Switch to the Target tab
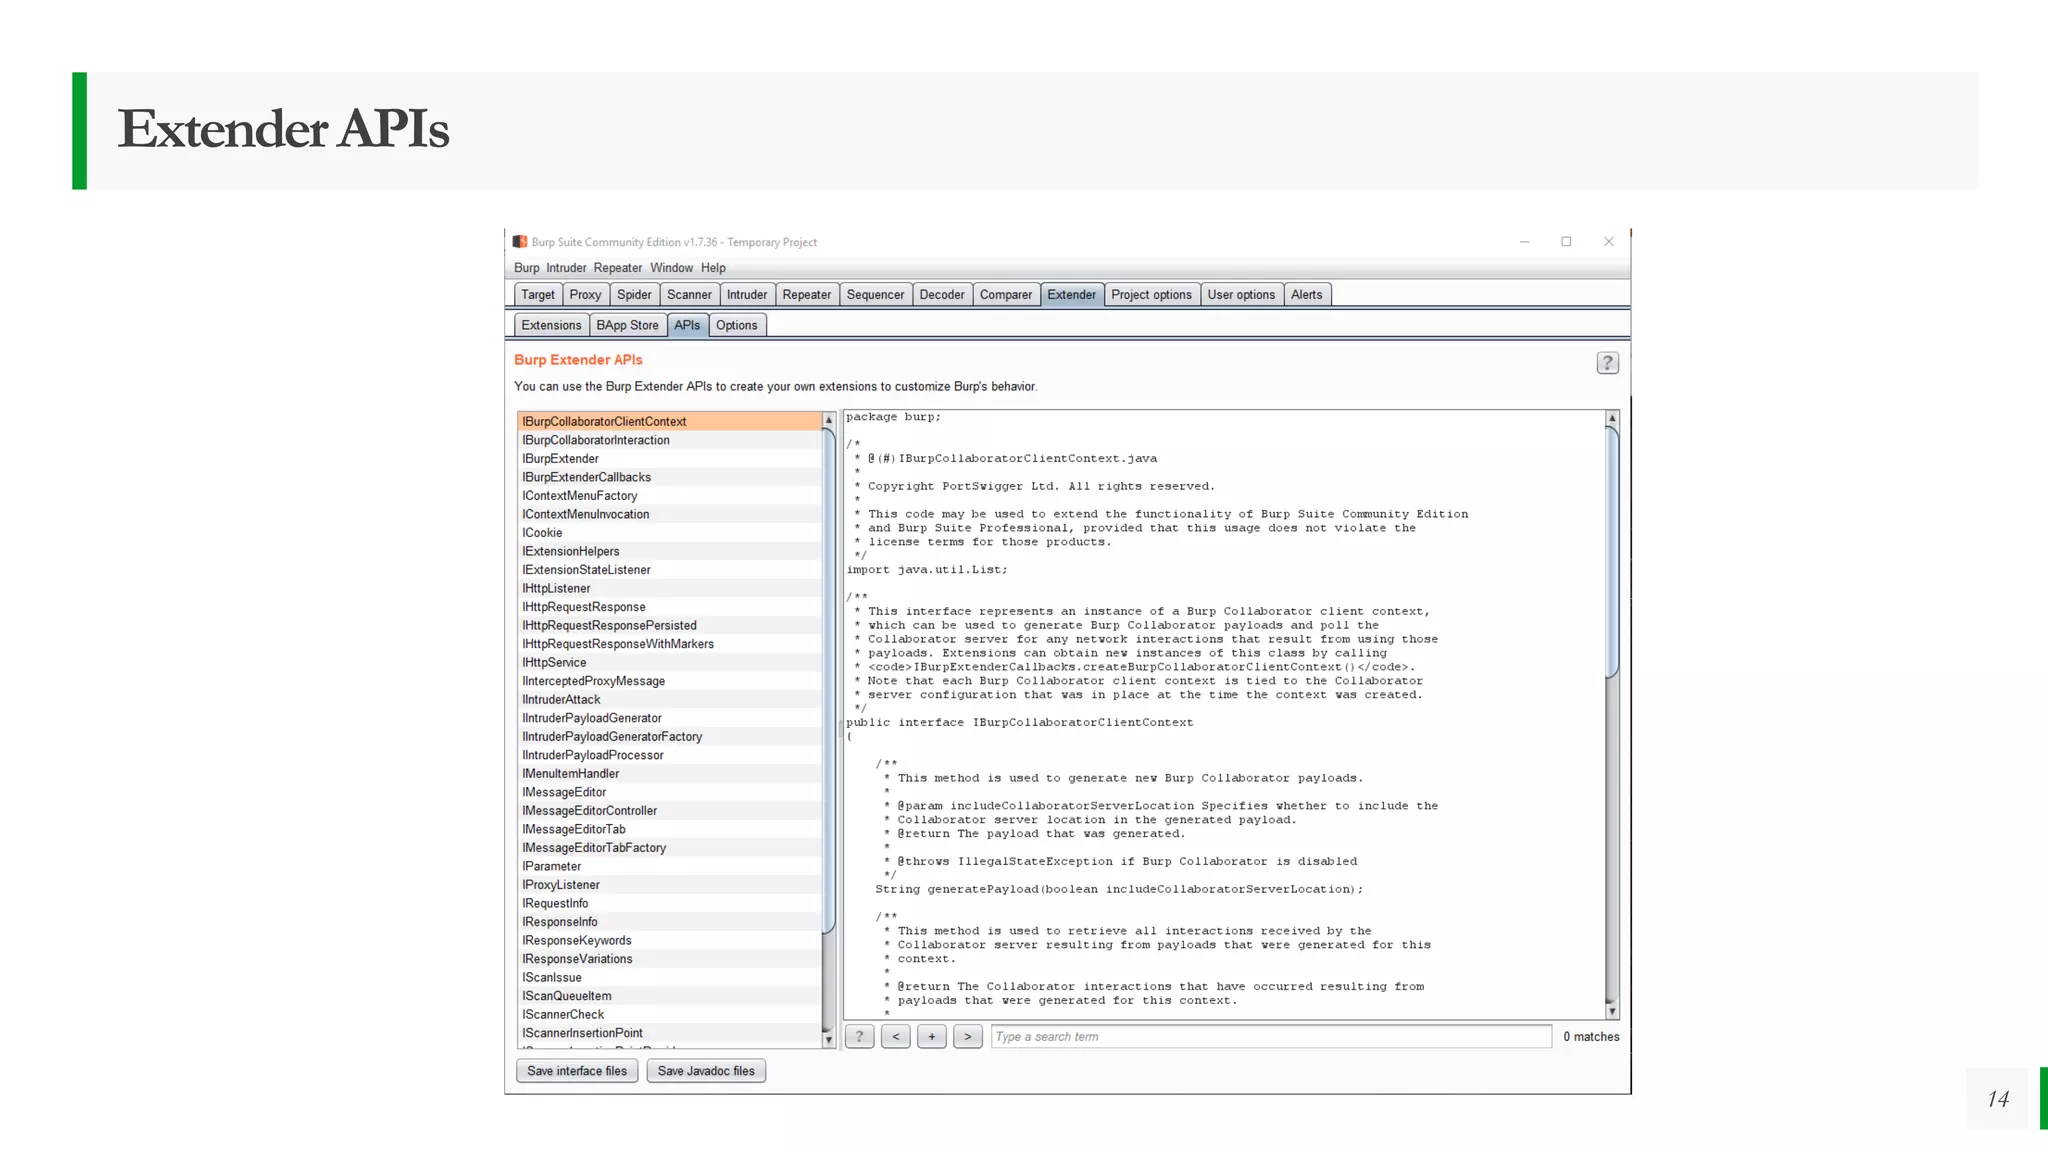 538,295
